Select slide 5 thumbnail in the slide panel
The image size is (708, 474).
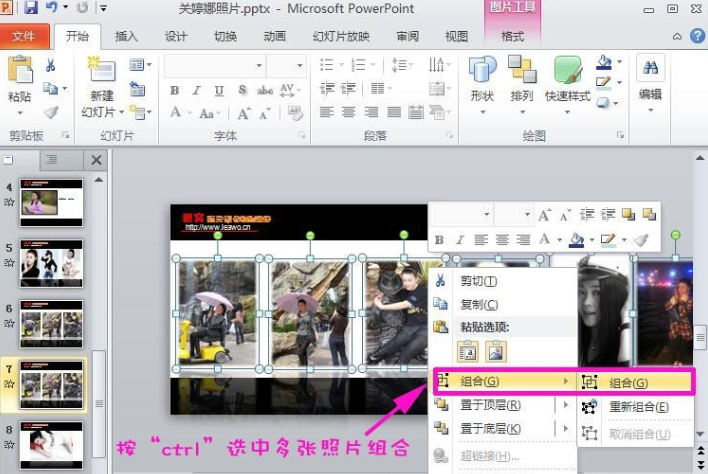pos(51,263)
